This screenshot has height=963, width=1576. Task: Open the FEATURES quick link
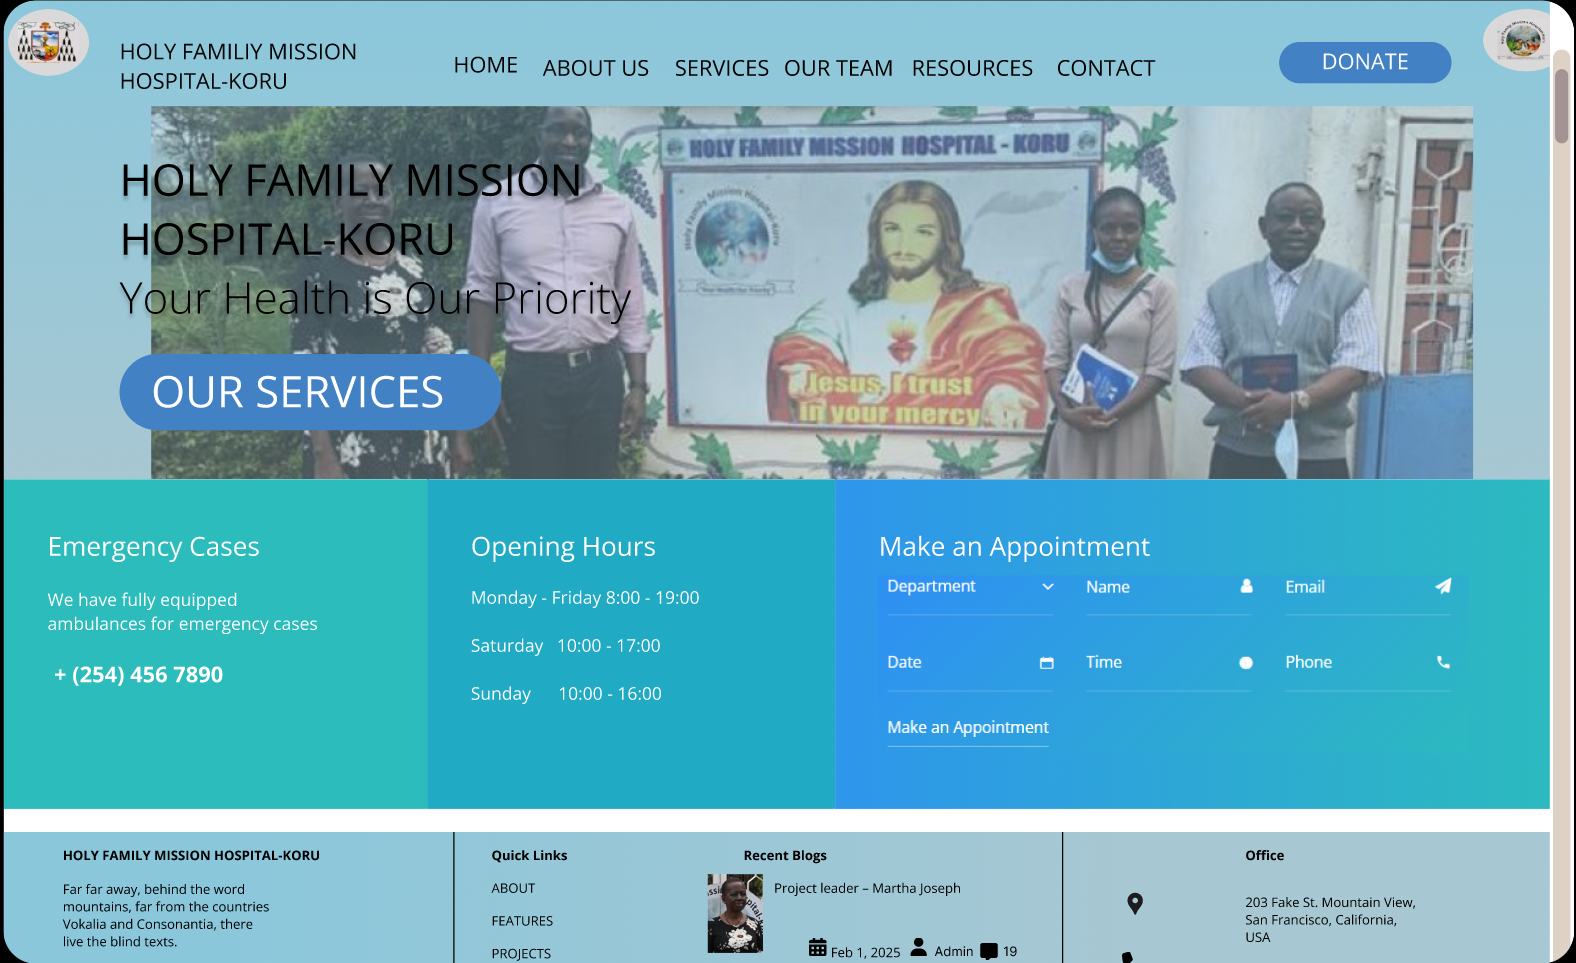pyautogui.click(x=522, y=921)
